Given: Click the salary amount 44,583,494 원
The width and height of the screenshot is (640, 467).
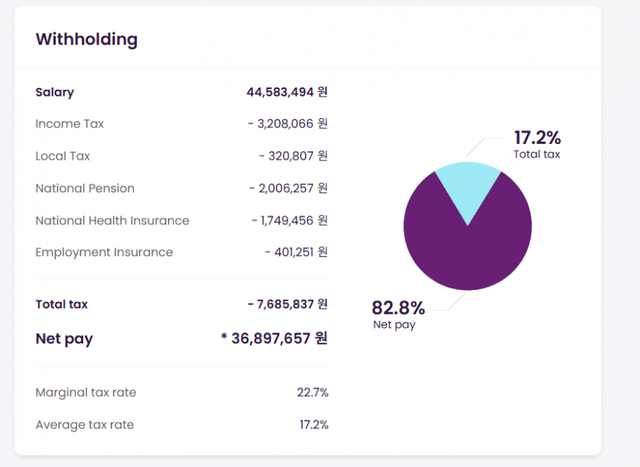Looking at the screenshot, I should [x=287, y=92].
